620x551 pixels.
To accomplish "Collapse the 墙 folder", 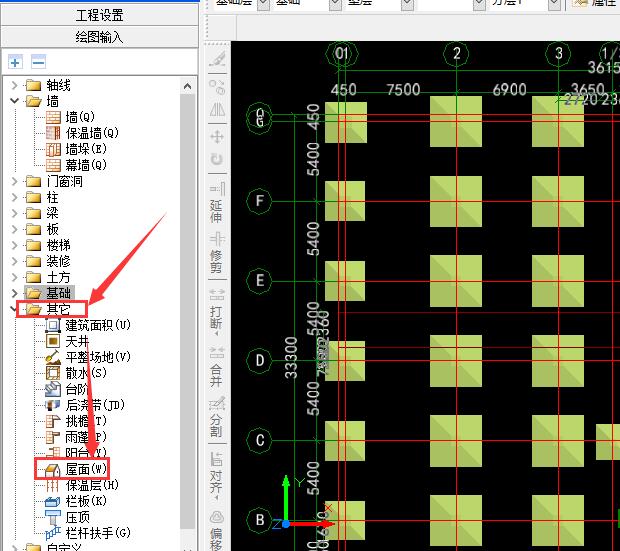I will tap(14, 101).
